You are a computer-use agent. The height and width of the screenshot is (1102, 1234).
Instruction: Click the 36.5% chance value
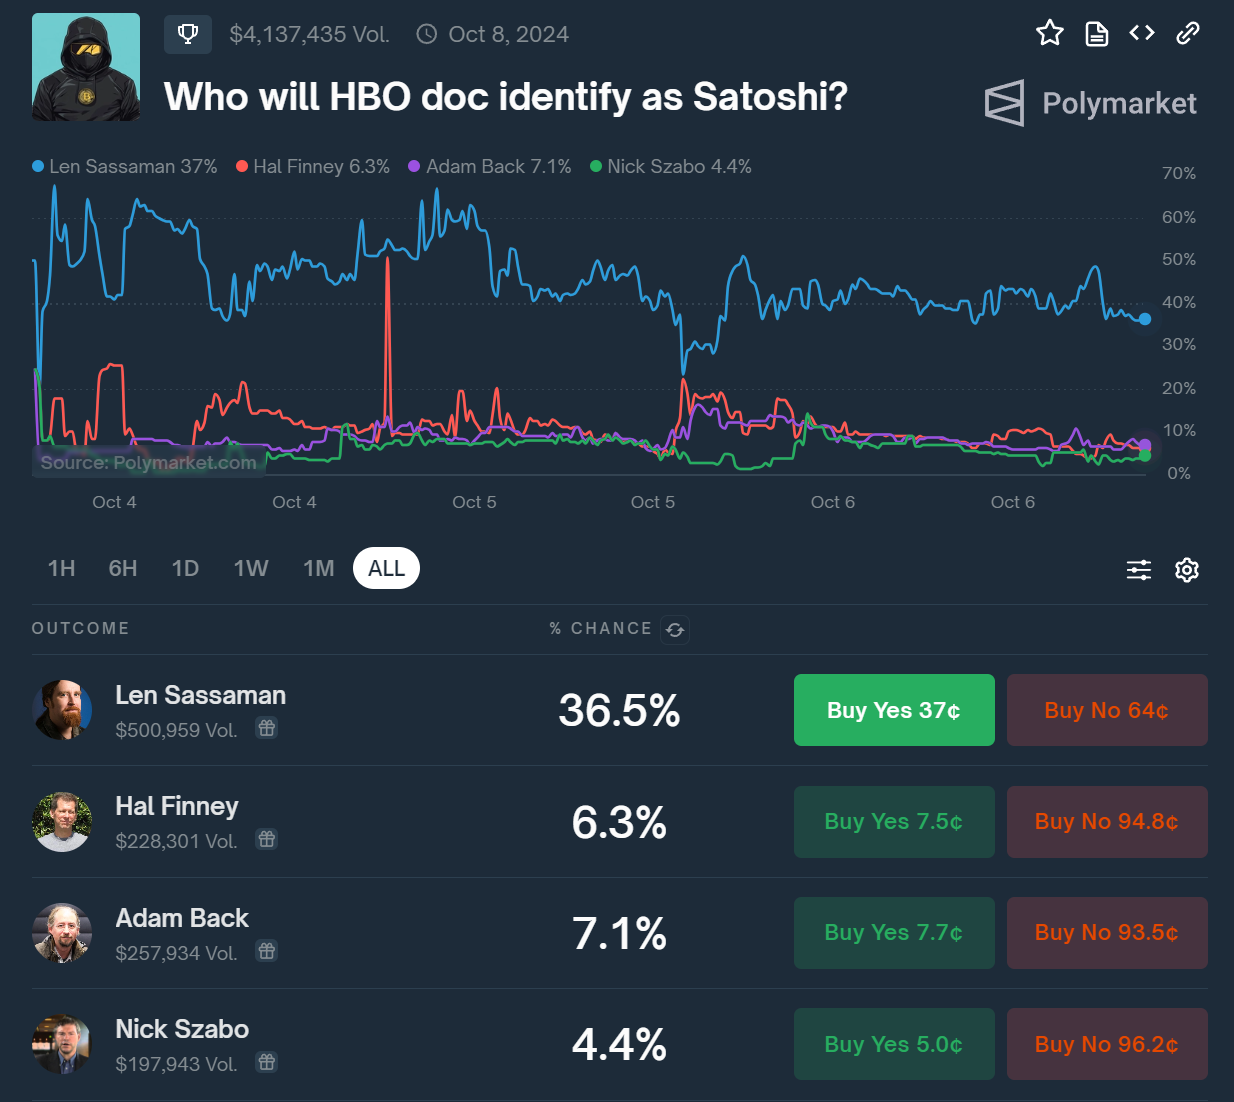pos(619,710)
